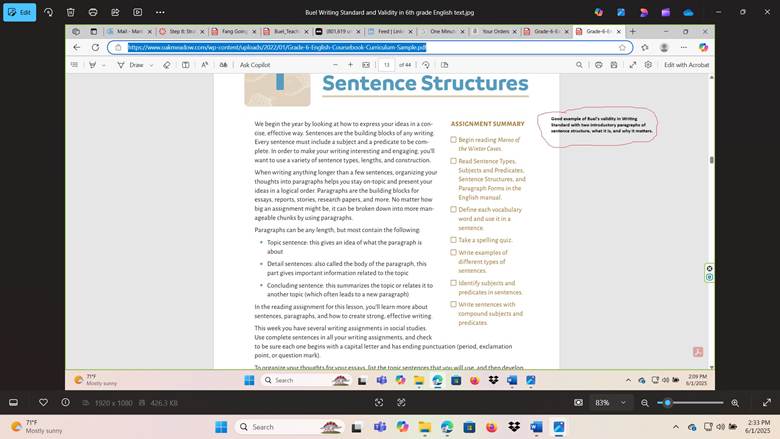Add photo to favorites with heart icon

point(42,402)
